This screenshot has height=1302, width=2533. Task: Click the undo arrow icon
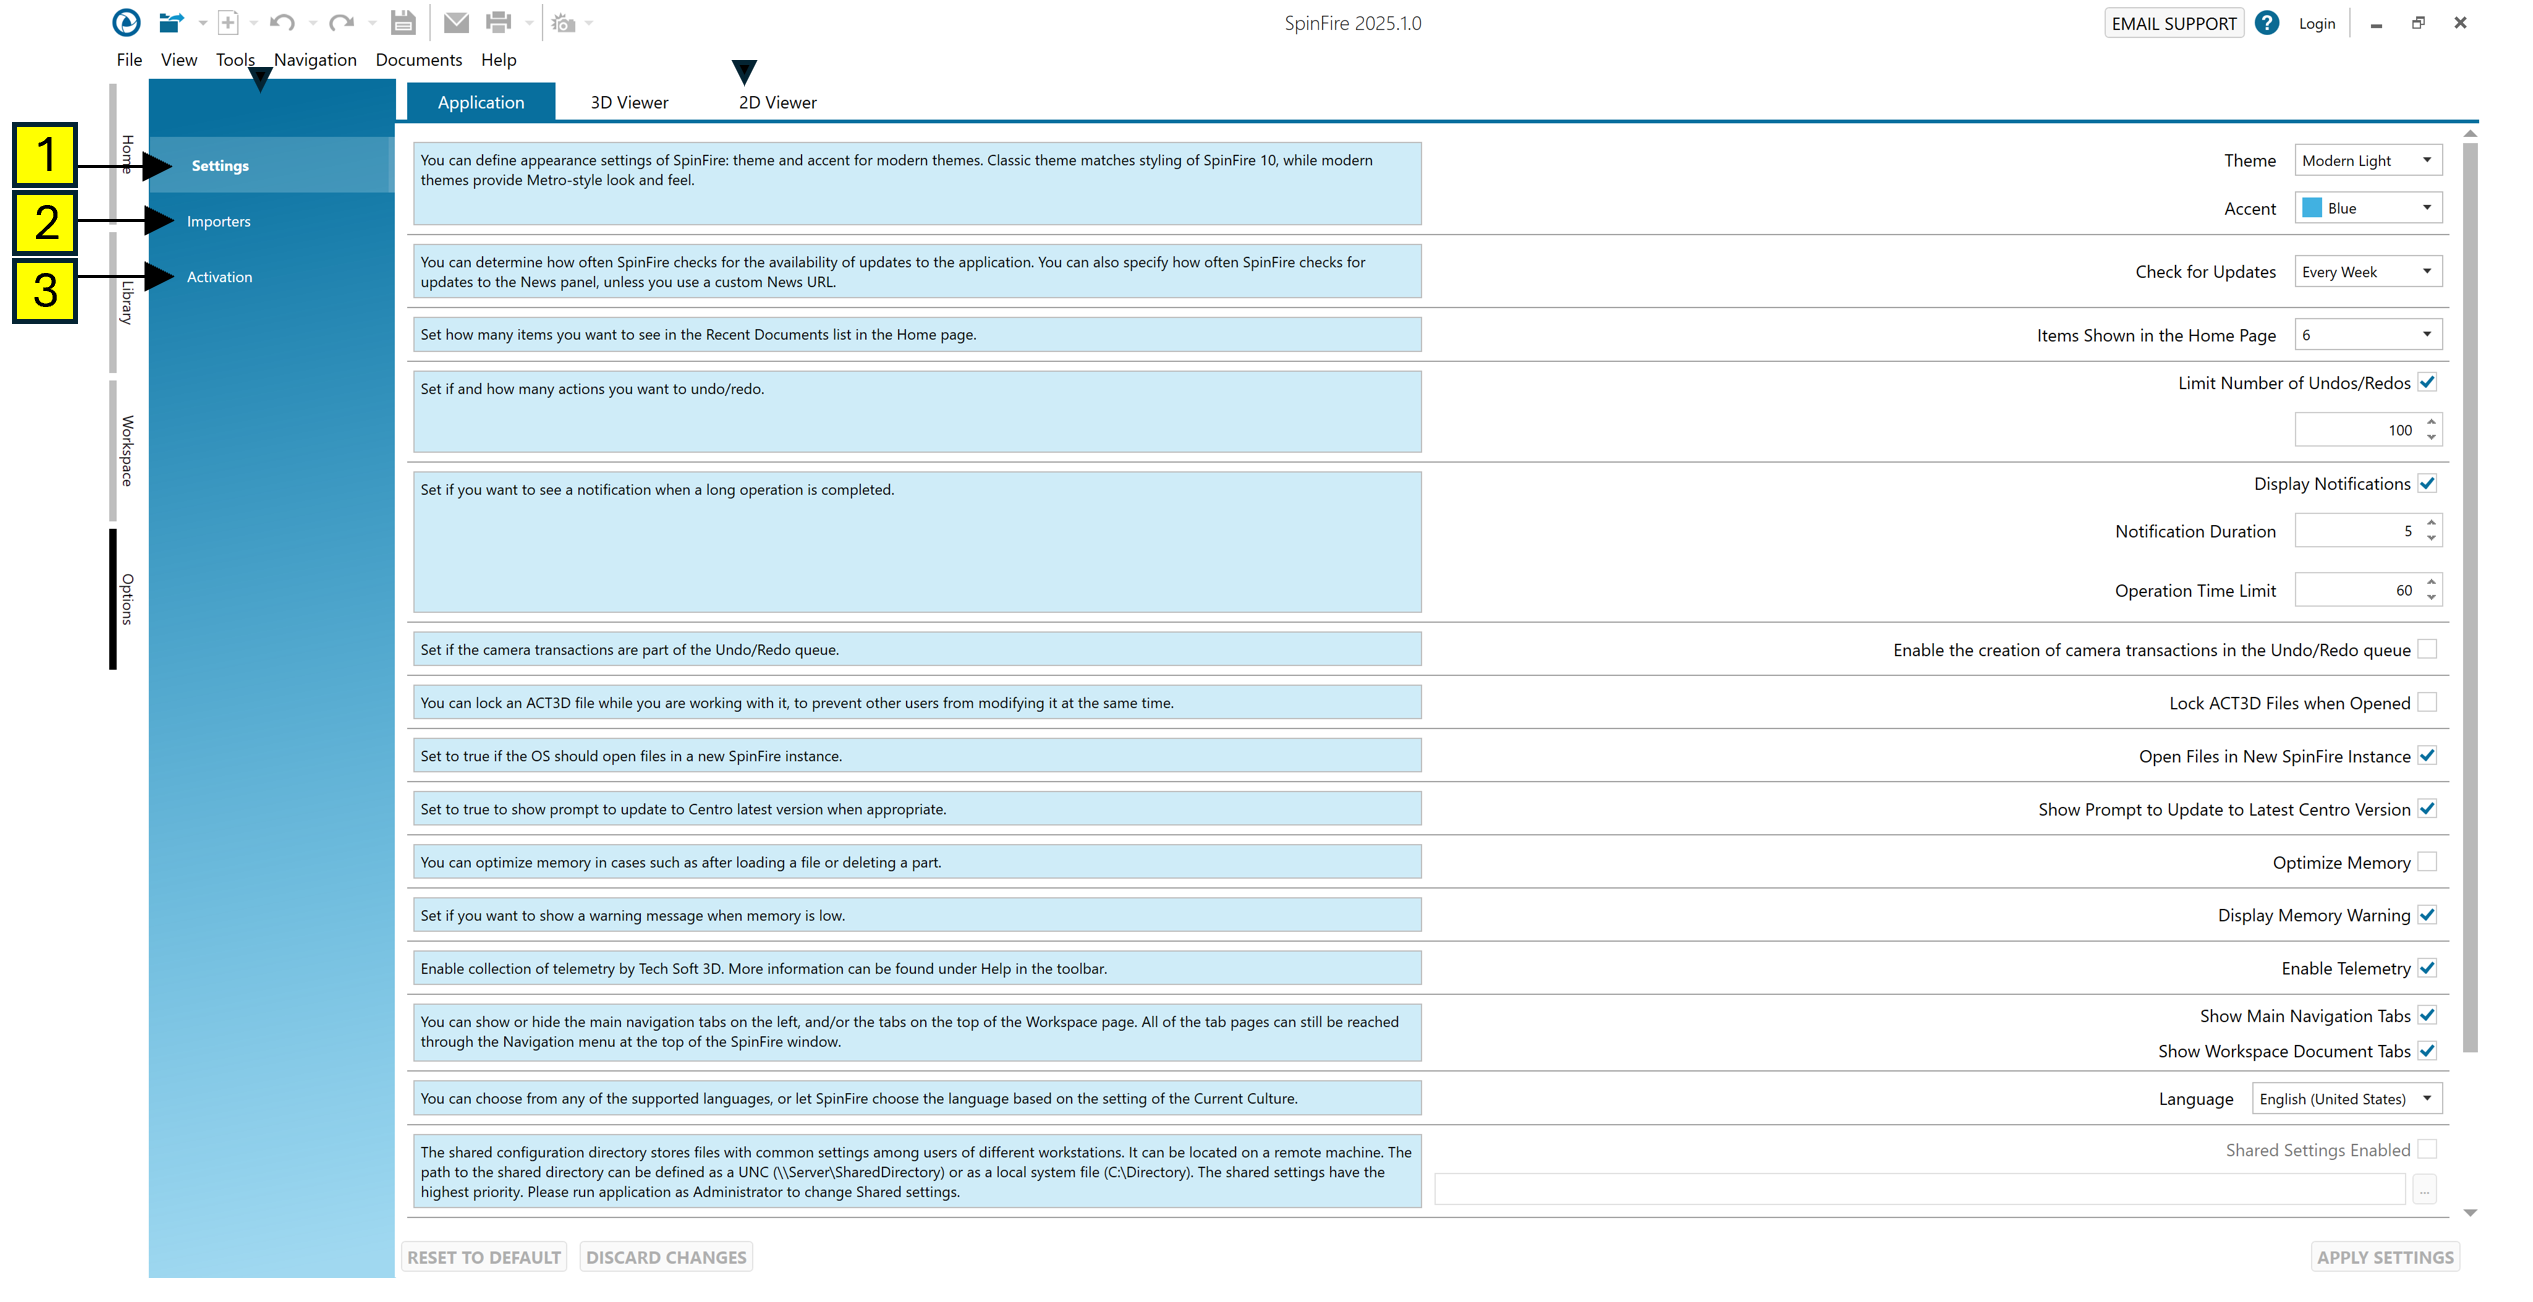pyautogui.click(x=282, y=22)
